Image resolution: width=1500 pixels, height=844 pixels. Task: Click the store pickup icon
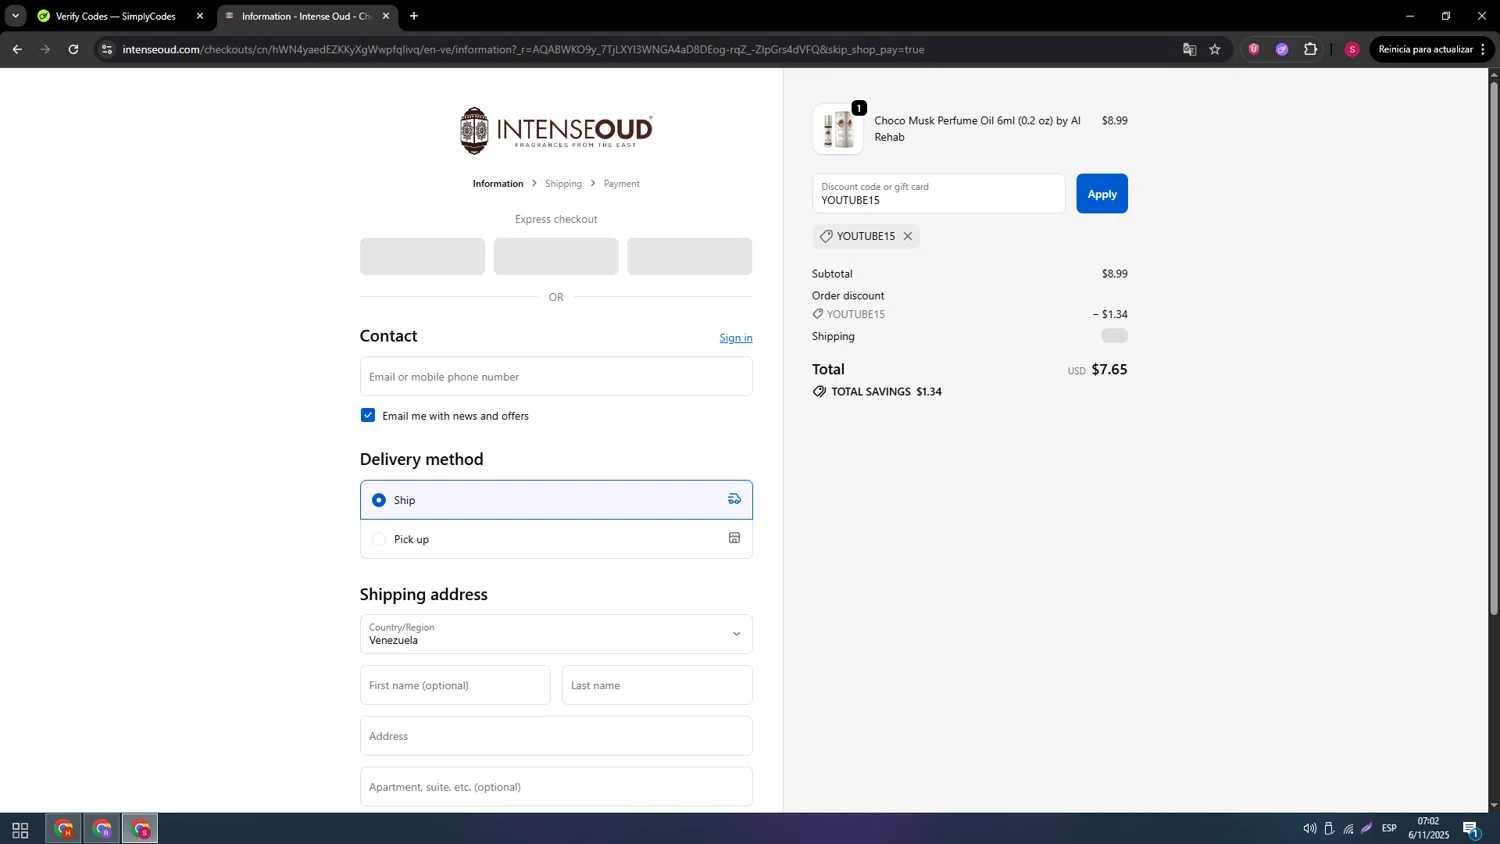point(734,538)
